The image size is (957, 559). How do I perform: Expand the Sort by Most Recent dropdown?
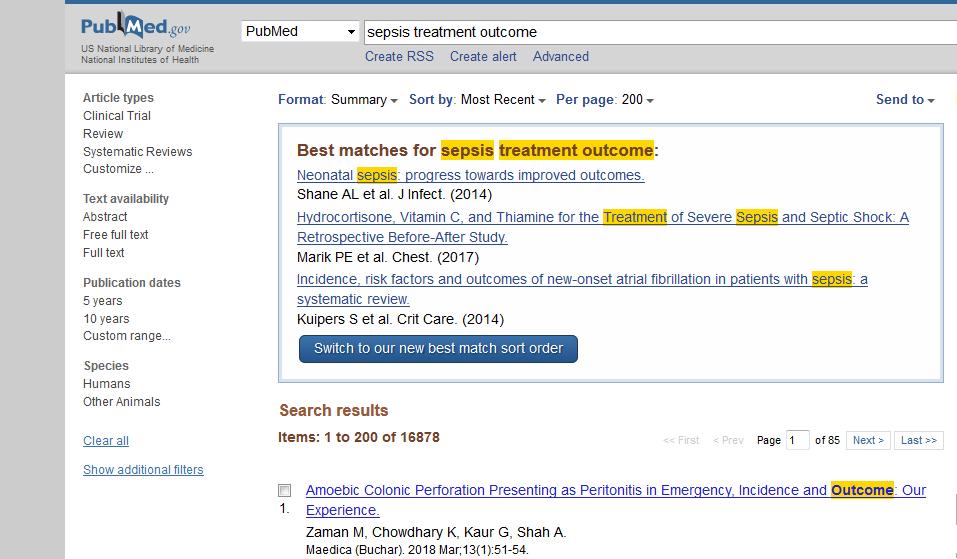tap(477, 99)
